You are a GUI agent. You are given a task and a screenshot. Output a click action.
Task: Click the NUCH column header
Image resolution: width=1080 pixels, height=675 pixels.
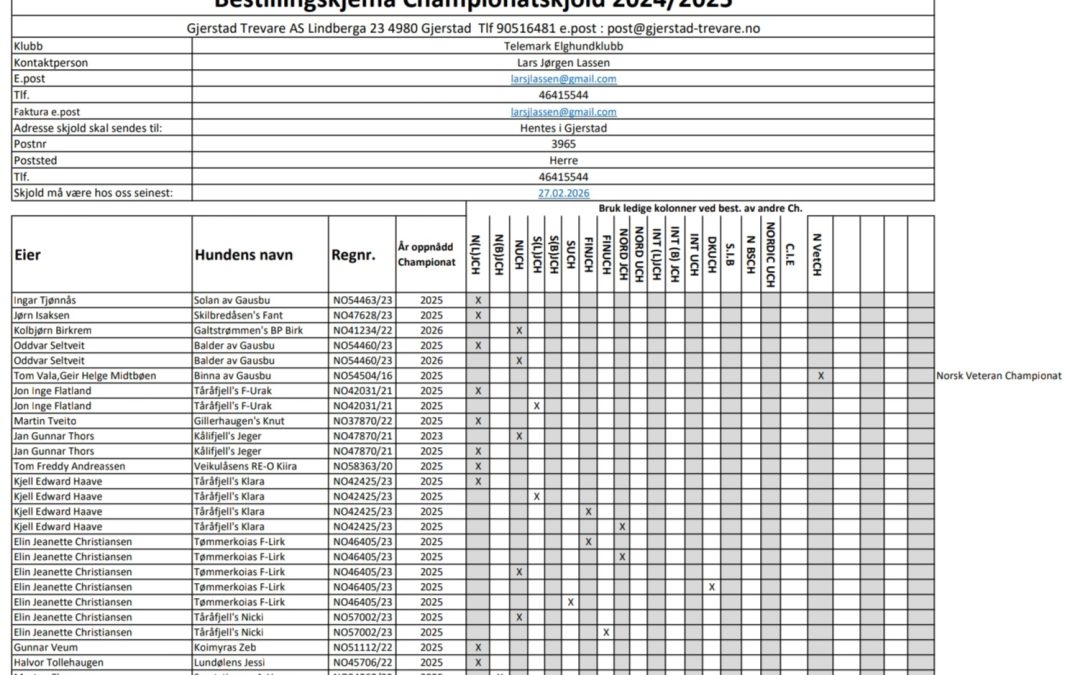coord(519,254)
